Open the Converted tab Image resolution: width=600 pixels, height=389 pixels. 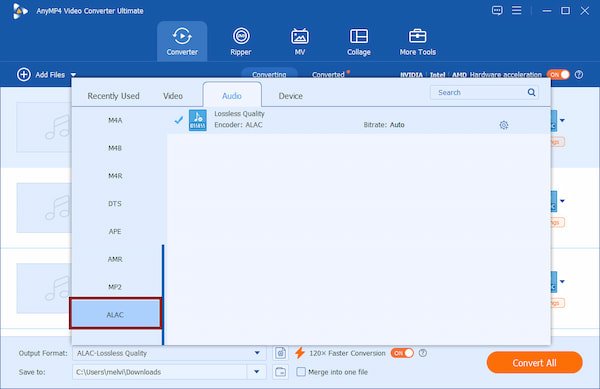click(x=328, y=75)
